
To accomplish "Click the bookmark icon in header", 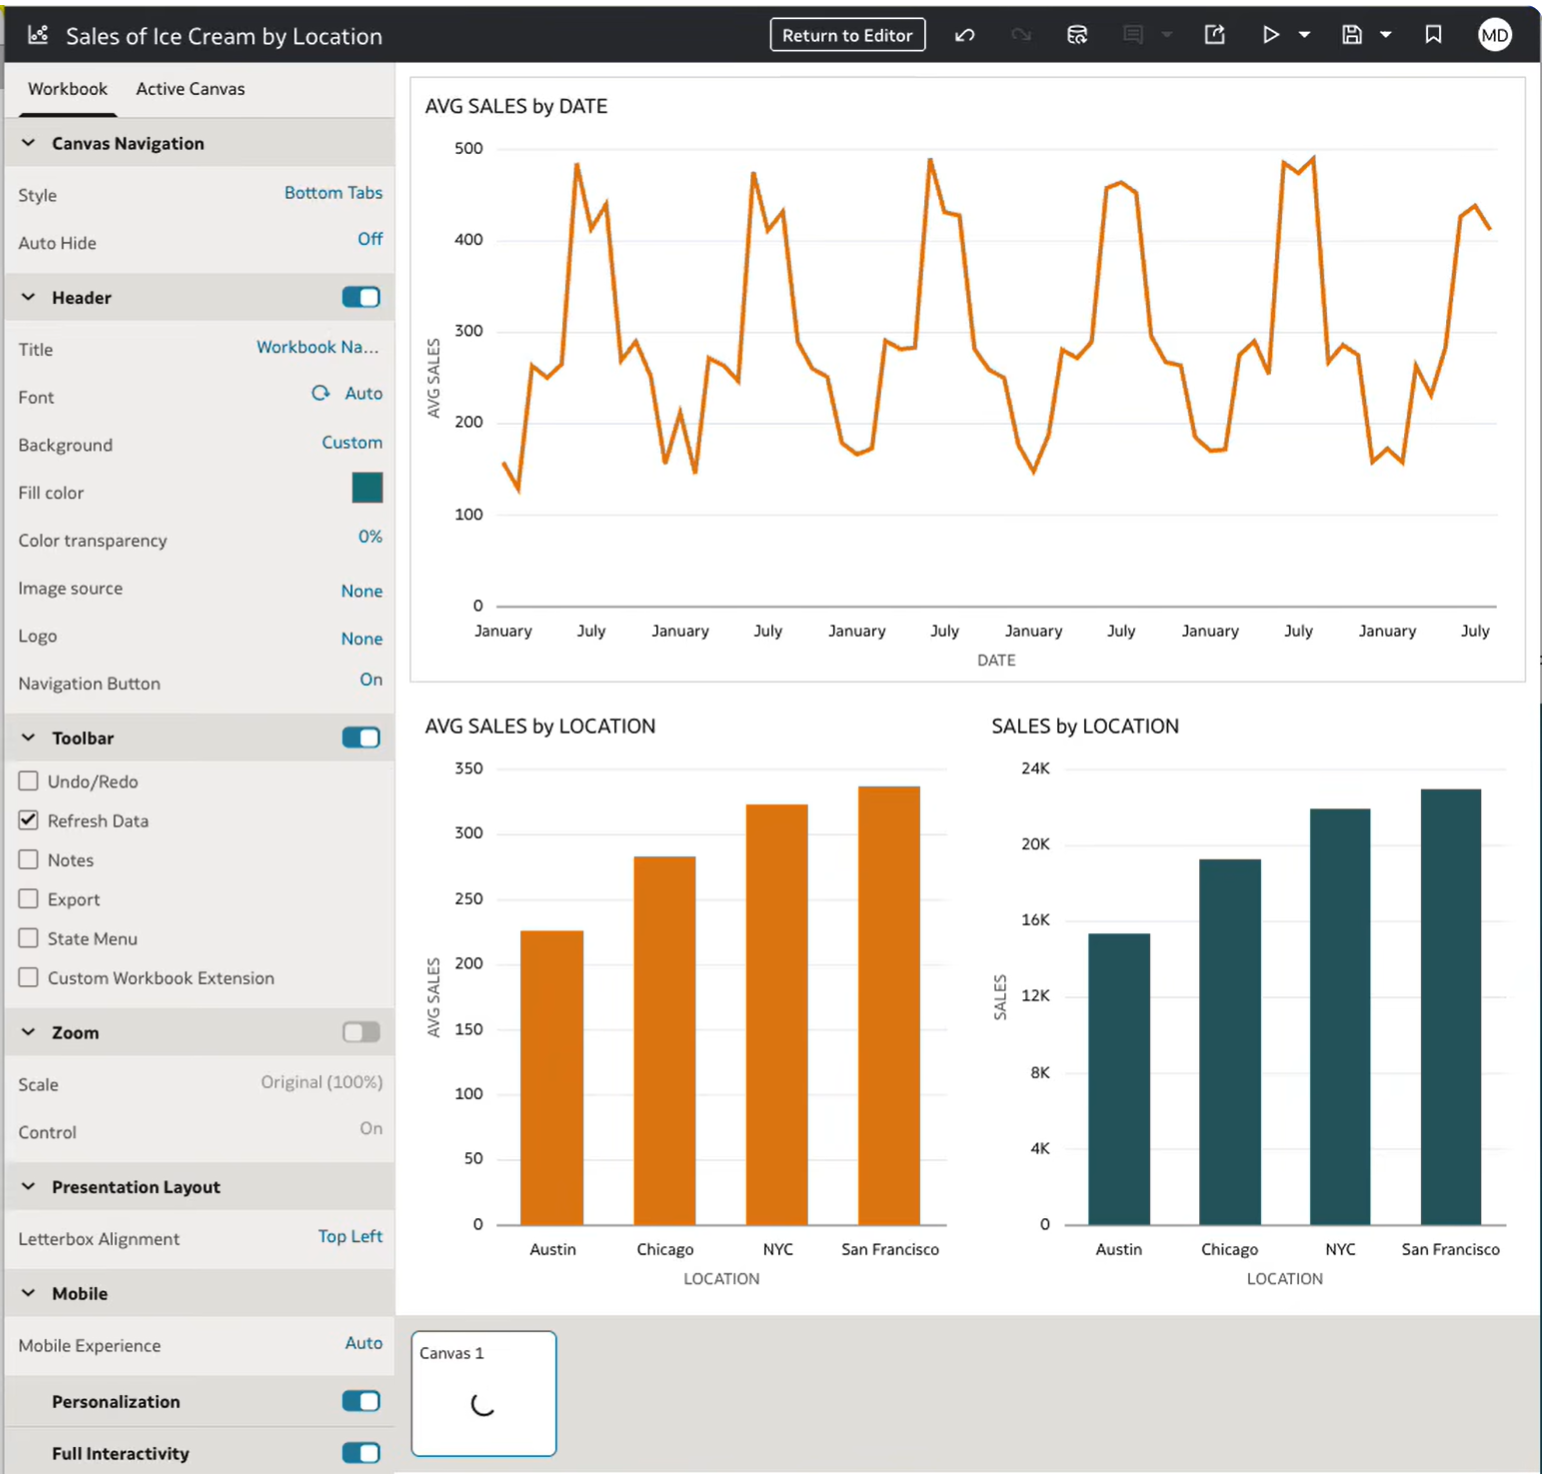I will [x=1433, y=35].
